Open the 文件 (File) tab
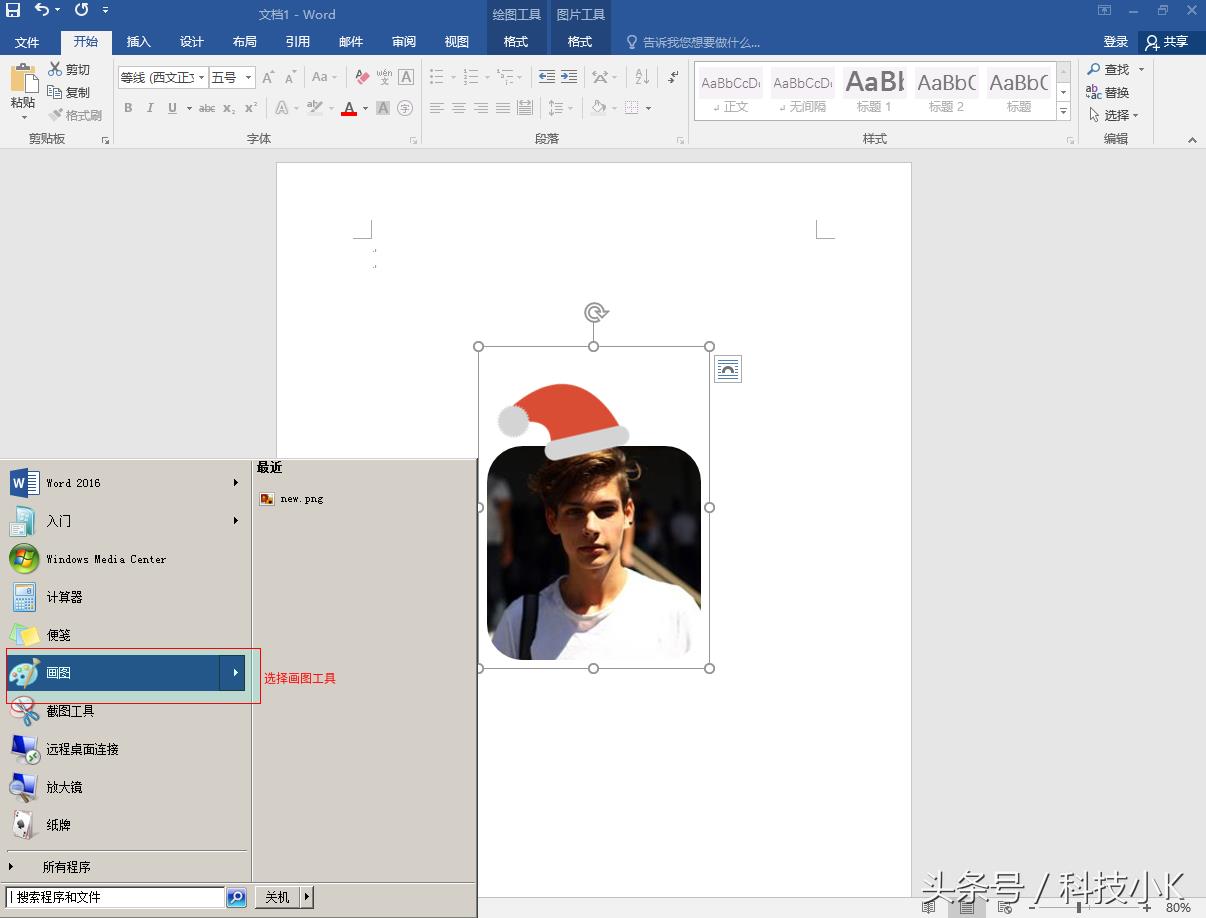1206x918 pixels. pos(27,42)
